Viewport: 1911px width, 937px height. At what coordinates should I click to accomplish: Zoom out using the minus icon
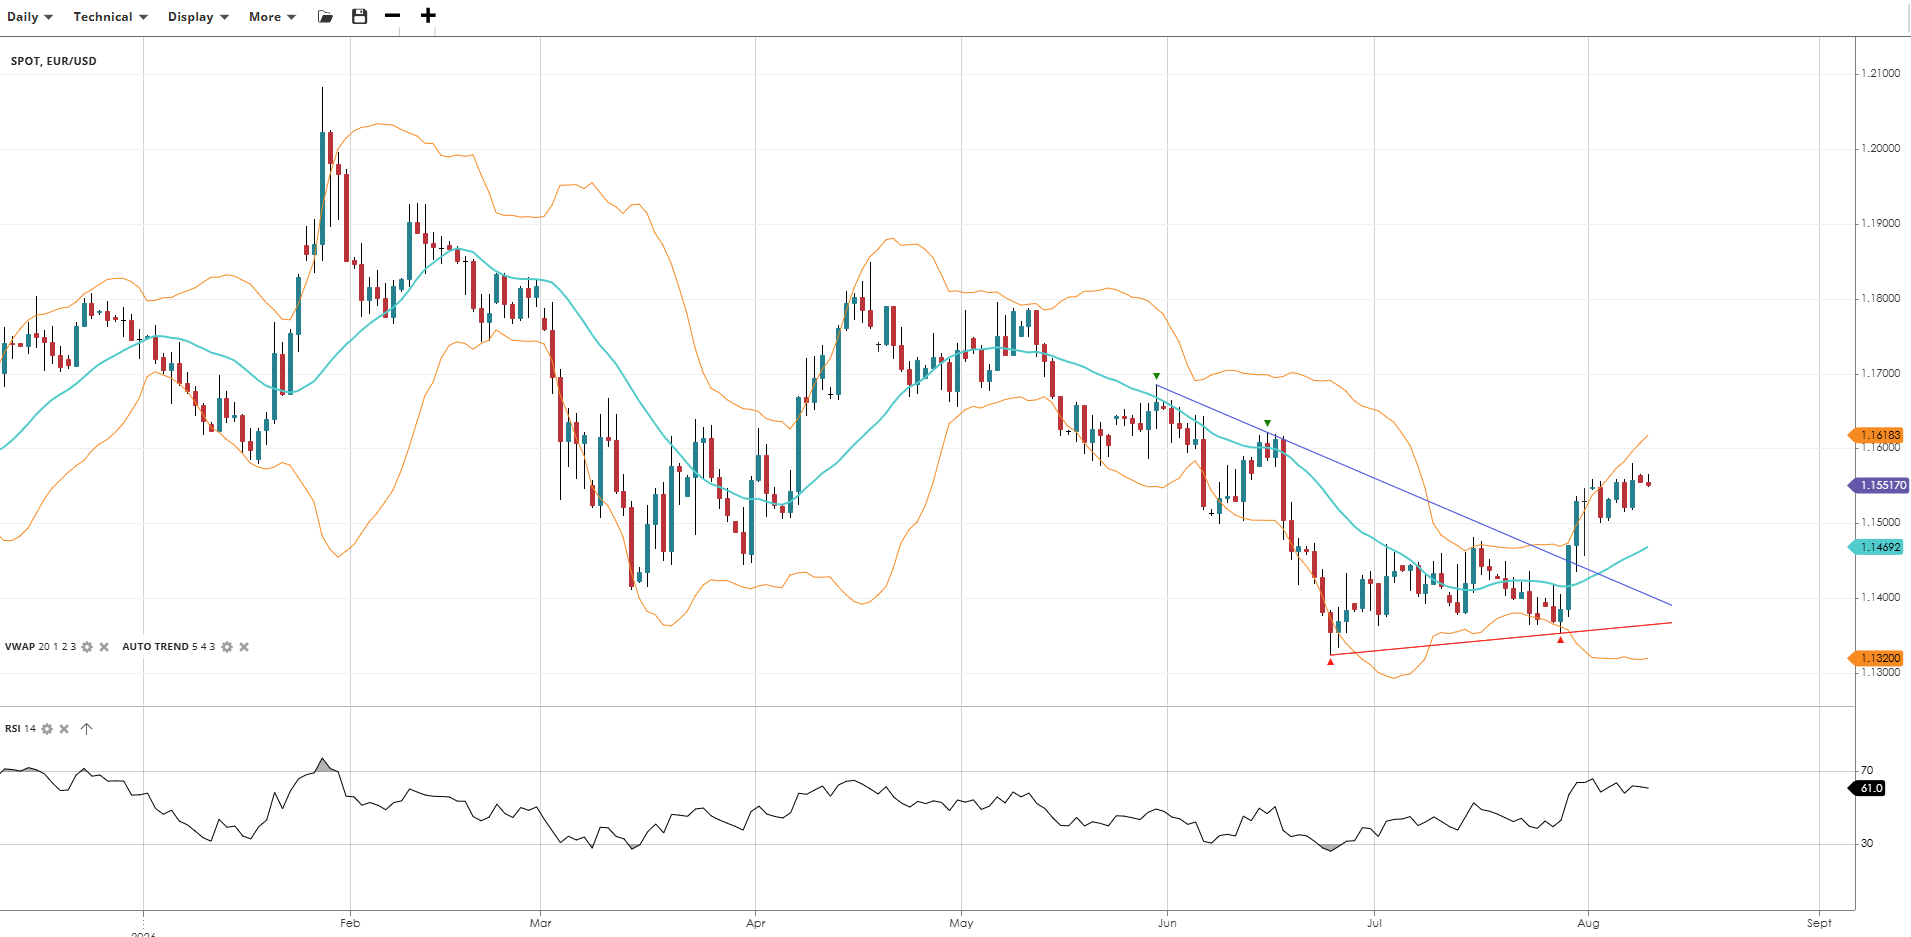click(x=392, y=16)
